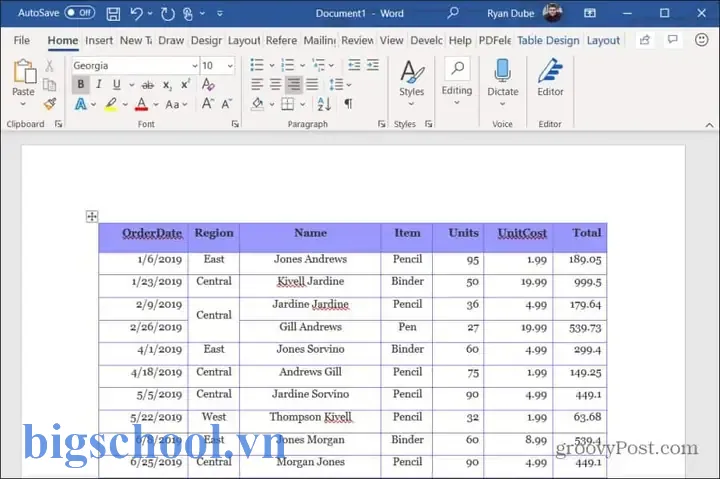Open the search magnifier in title bar
The image size is (720, 479).
(453, 13)
